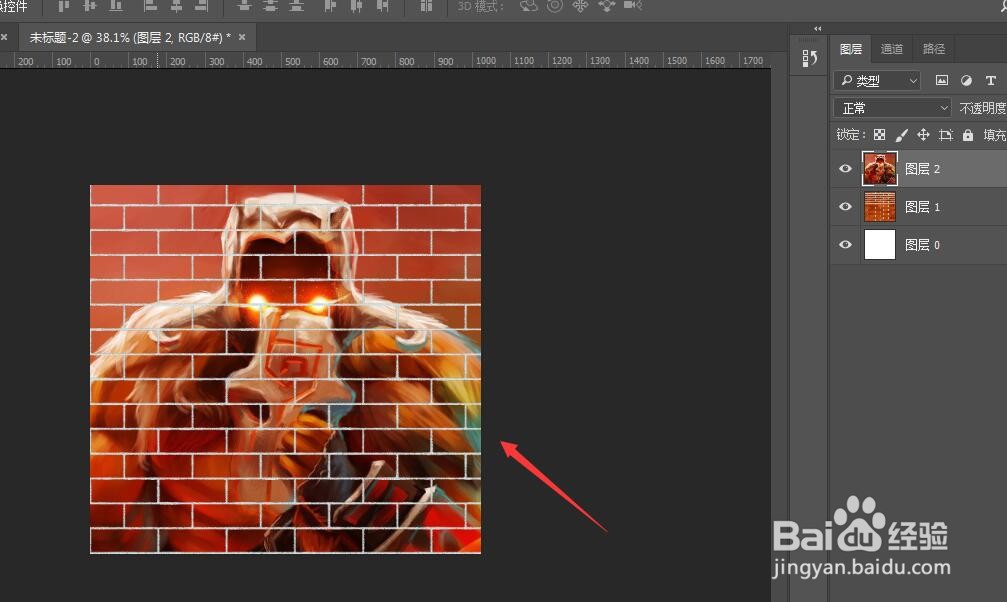Image resolution: width=1007 pixels, height=602 pixels.
Task: Click align bottom edges icon
Action: pos(116,6)
